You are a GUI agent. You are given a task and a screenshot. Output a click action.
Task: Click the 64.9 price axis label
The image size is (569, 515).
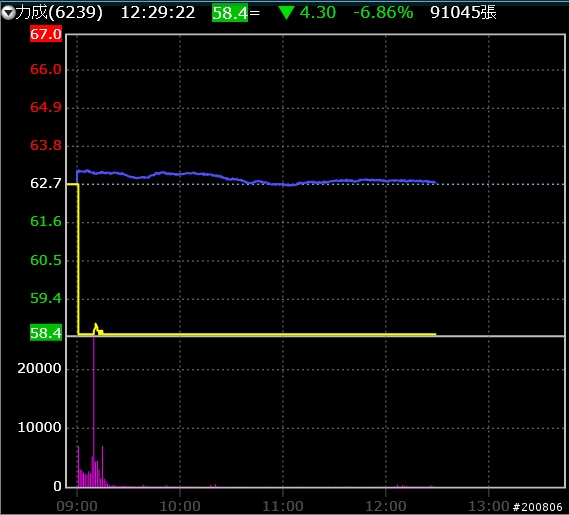coord(46,107)
